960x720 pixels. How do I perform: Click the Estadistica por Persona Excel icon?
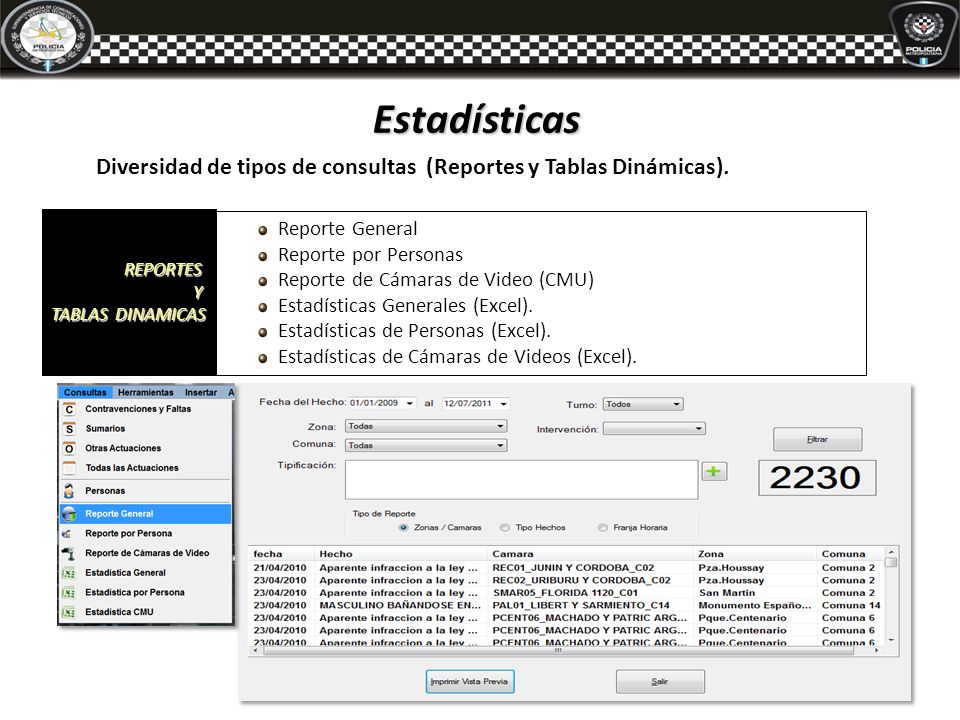(69, 593)
